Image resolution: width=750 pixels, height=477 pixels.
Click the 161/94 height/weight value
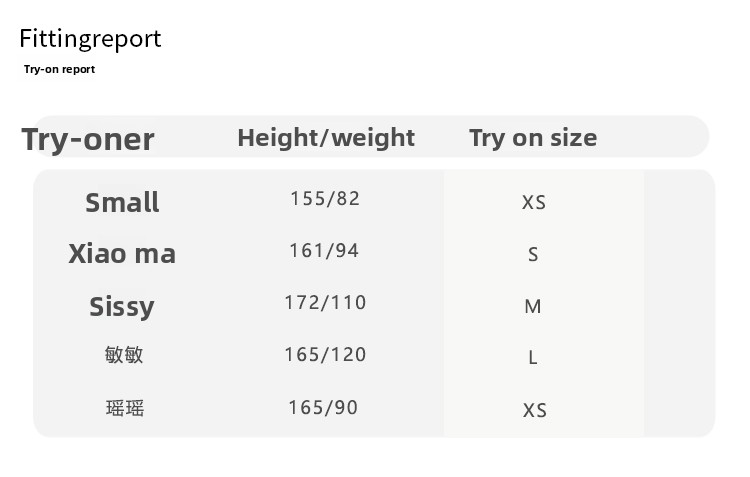coord(324,250)
